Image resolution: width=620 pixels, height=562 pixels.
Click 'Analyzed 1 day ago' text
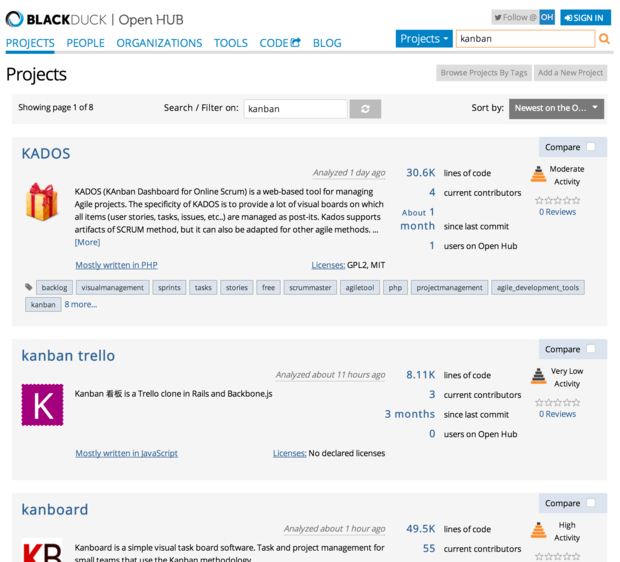pos(349,173)
